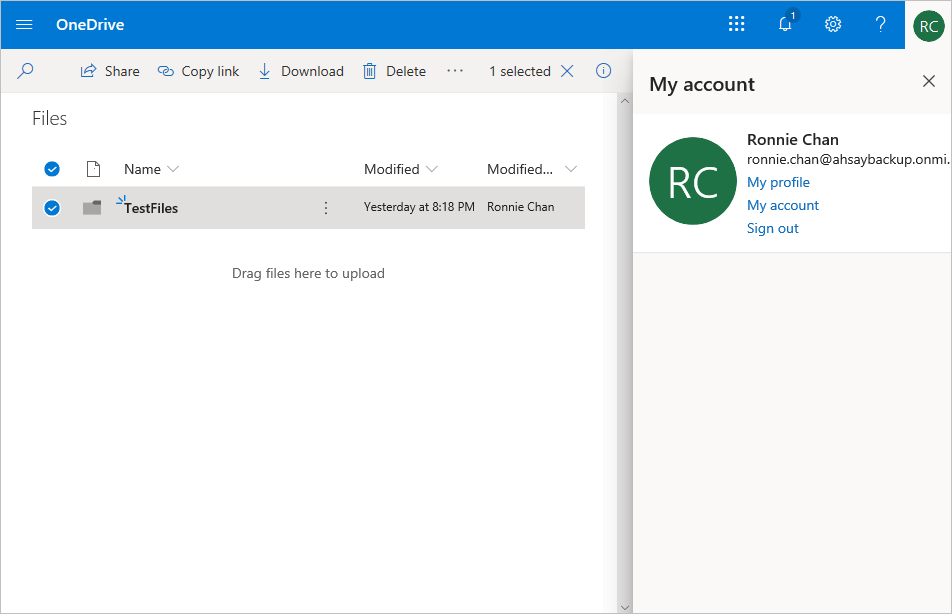Screen dimensions: 952x614
Task: Uncheck the TestFiles row checkbox
Action: pyautogui.click(x=52, y=208)
